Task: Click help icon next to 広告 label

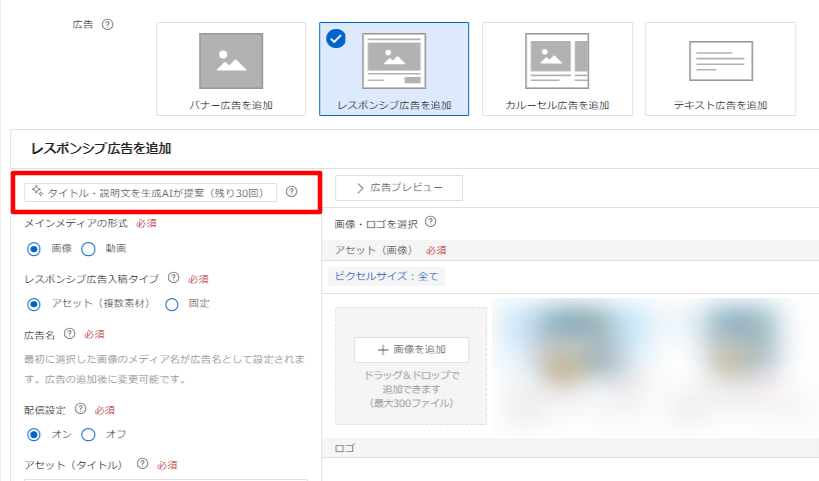Action: tap(107, 25)
